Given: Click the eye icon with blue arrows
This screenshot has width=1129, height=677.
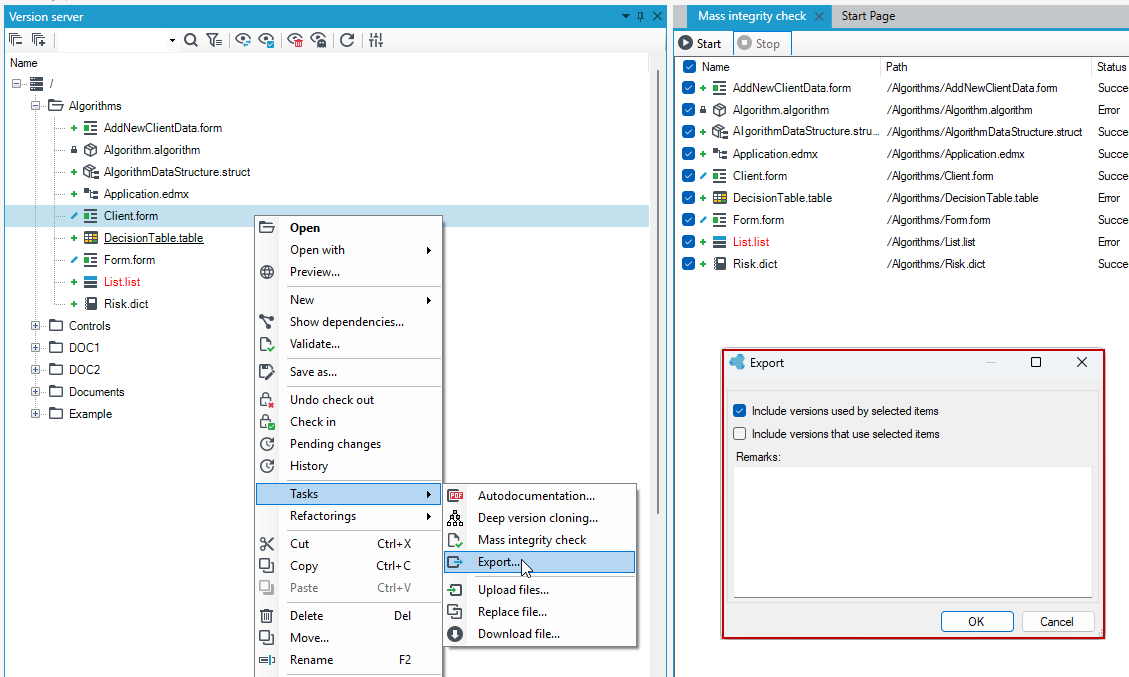Looking at the screenshot, I should point(243,40).
